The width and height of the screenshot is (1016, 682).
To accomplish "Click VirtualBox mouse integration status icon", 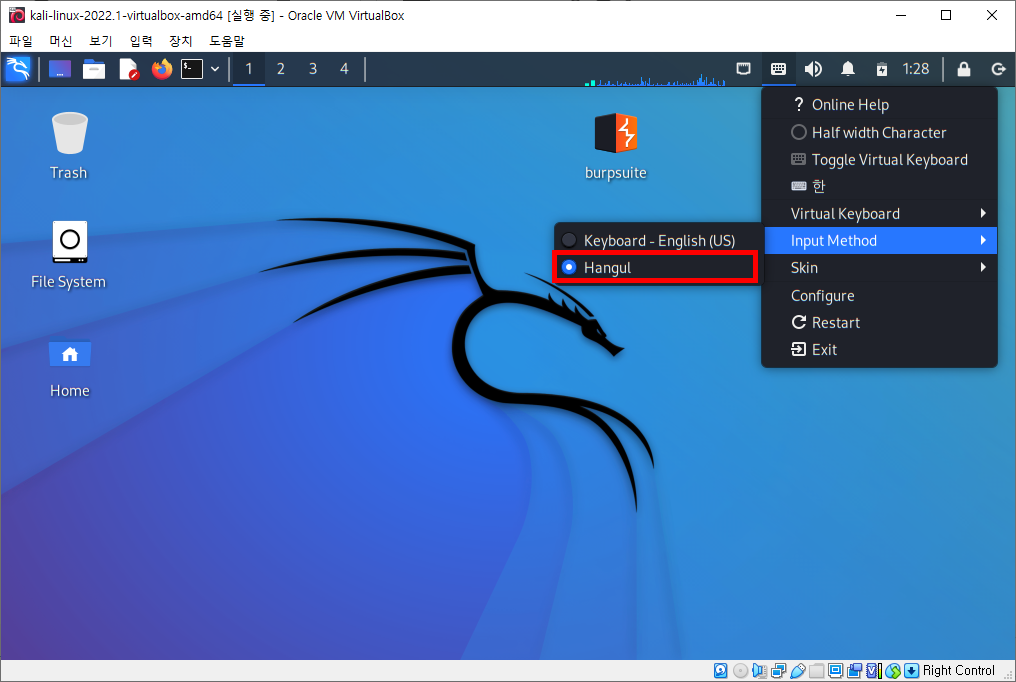I will click(x=892, y=671).
